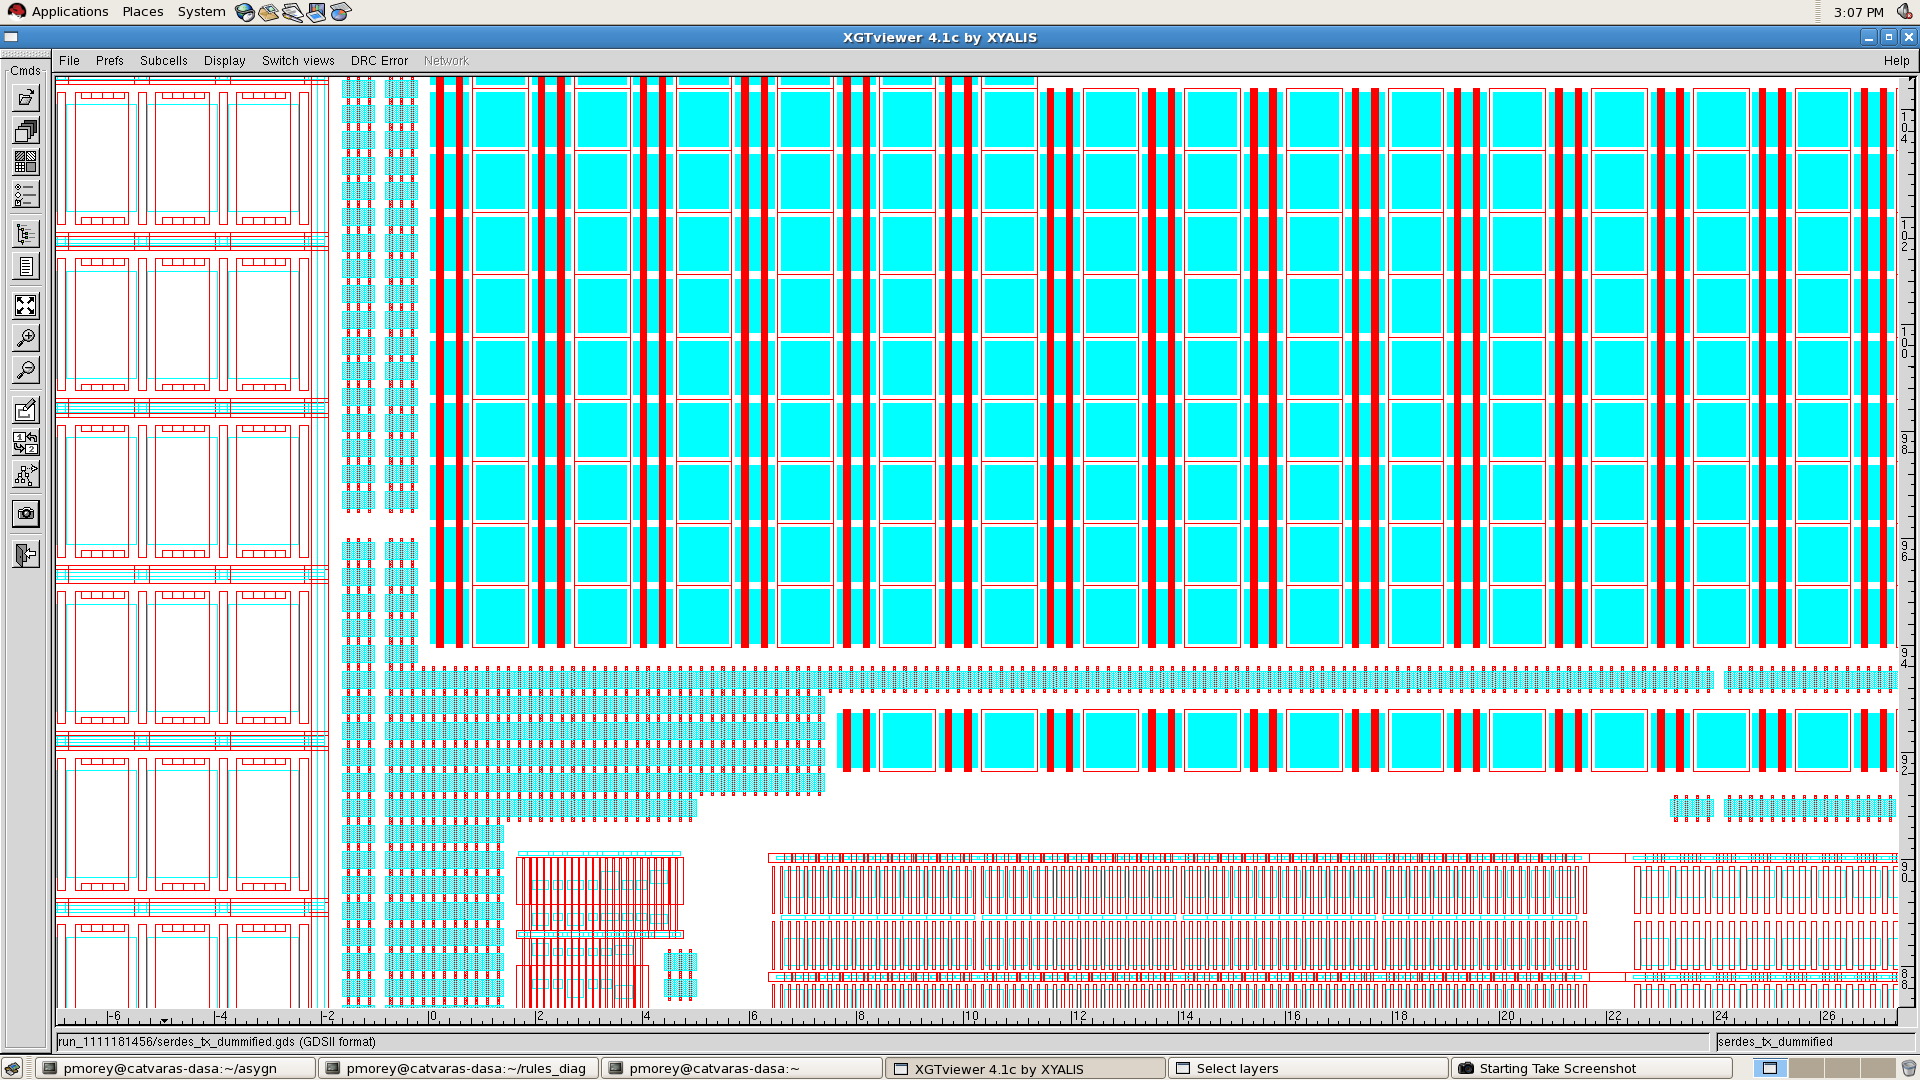The height and width of the screenshot is (1080, 1920).
Task: Open the cell hierarchy tree icon
Action: tap(25, 234)
